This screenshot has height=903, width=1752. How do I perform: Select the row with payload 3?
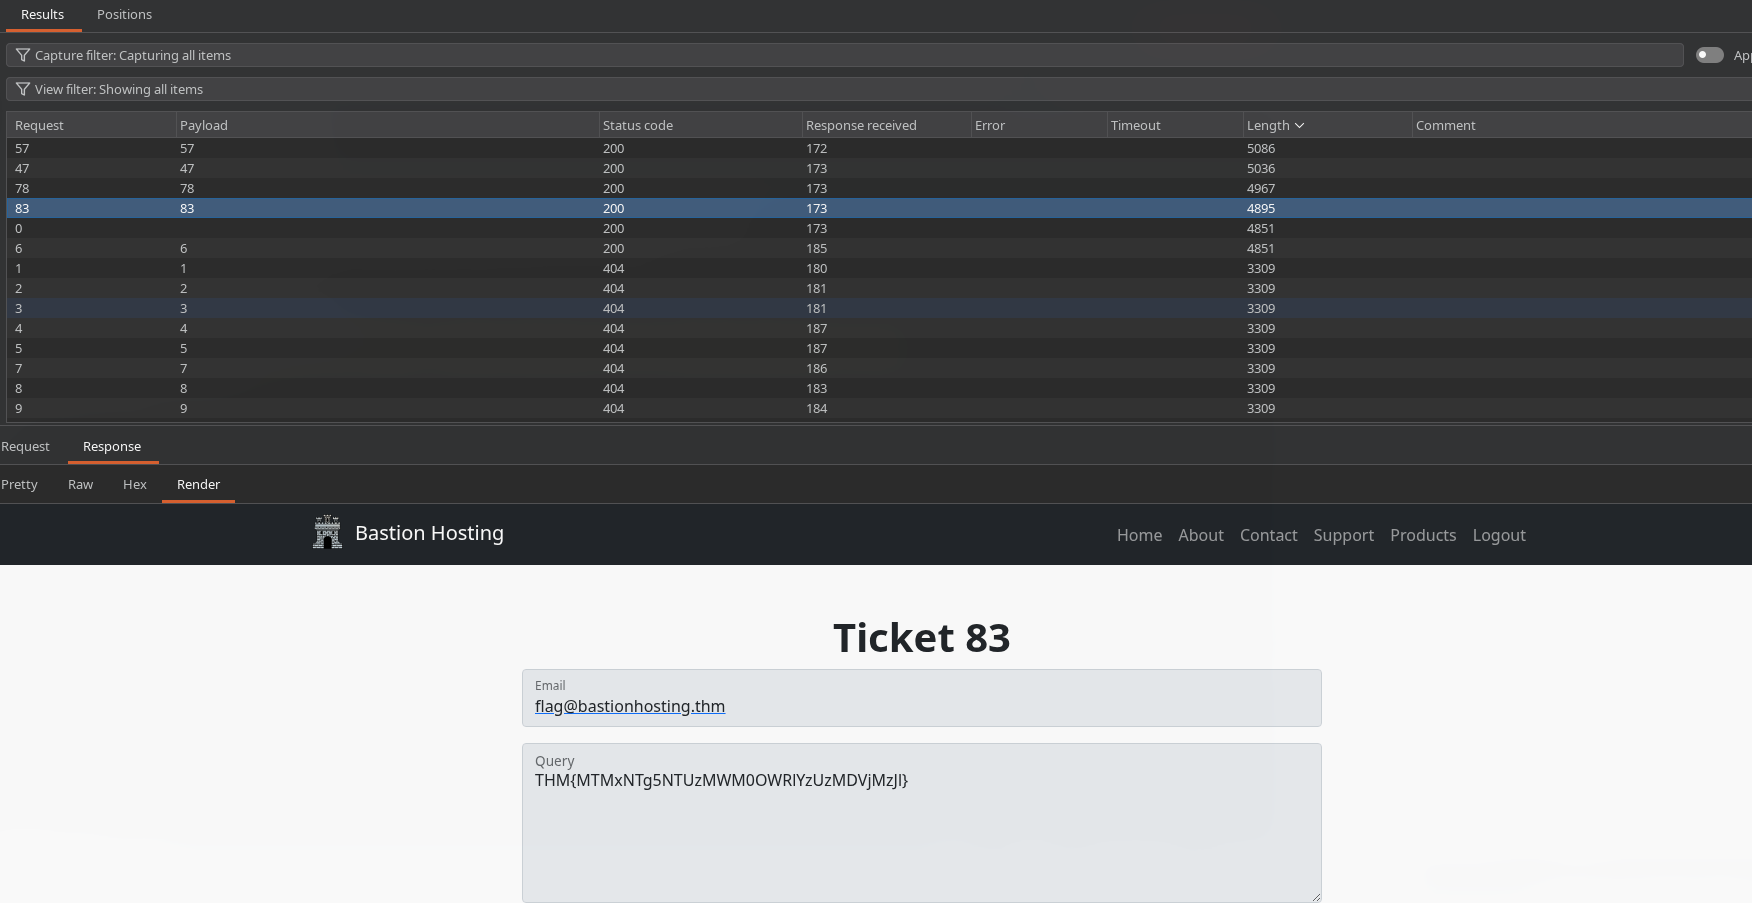[x=879, y=308]
